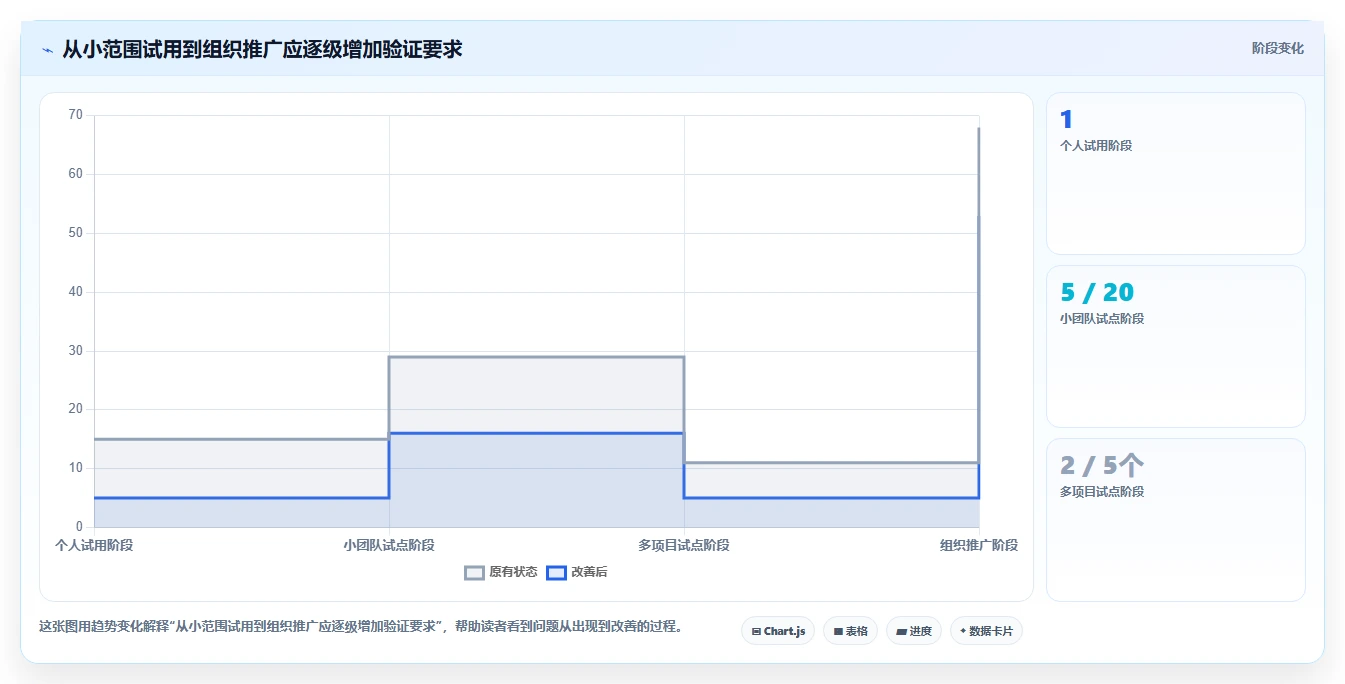The height and width of the screenshot is (684, 1345).
Task: Click the Chart.js tag
Action: 778,631
